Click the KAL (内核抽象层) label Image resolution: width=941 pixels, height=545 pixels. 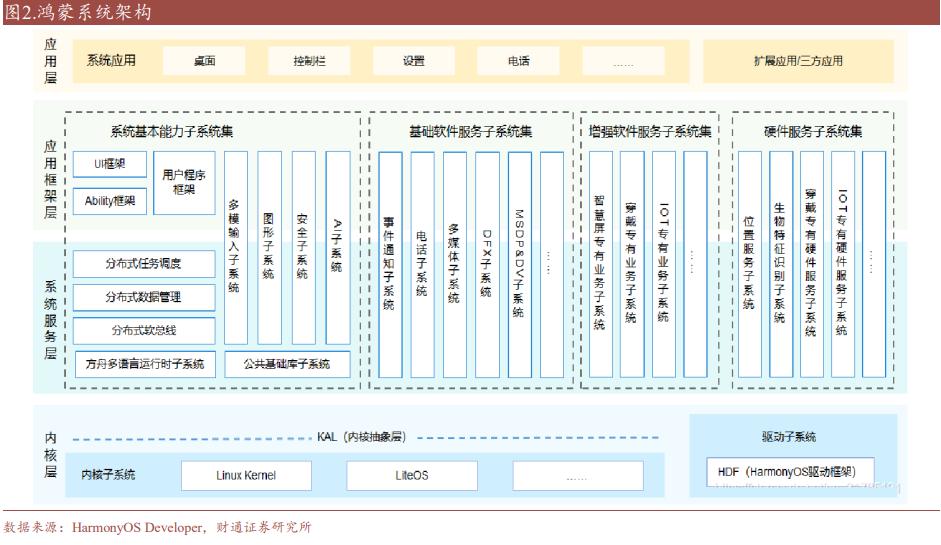click(x=362, y=437)
